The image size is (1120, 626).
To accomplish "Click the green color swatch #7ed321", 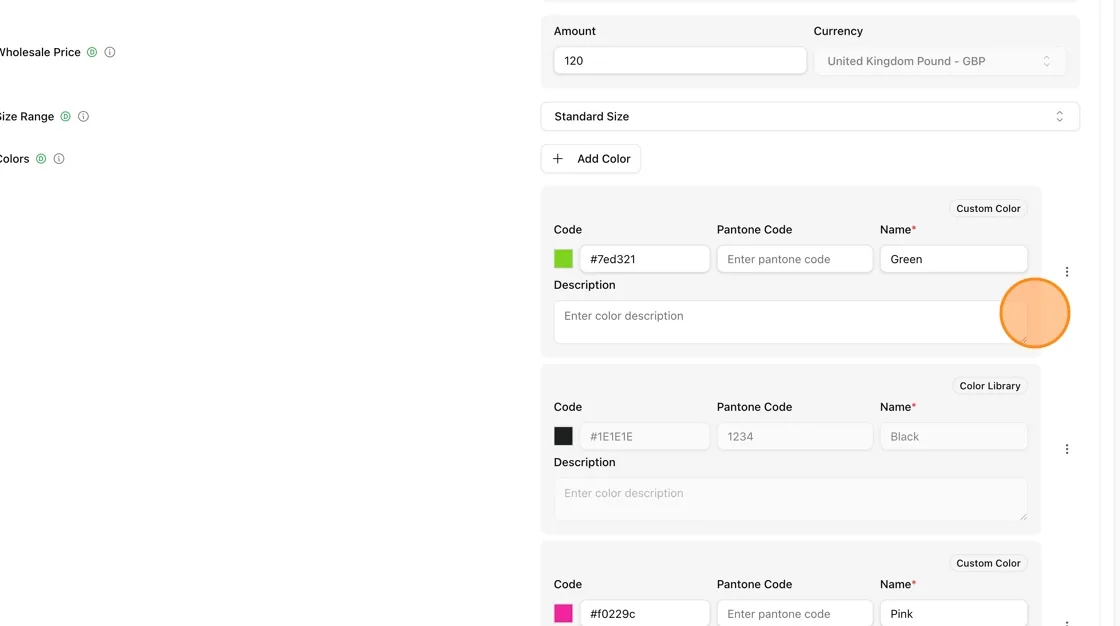I will [x=564, y=259].
